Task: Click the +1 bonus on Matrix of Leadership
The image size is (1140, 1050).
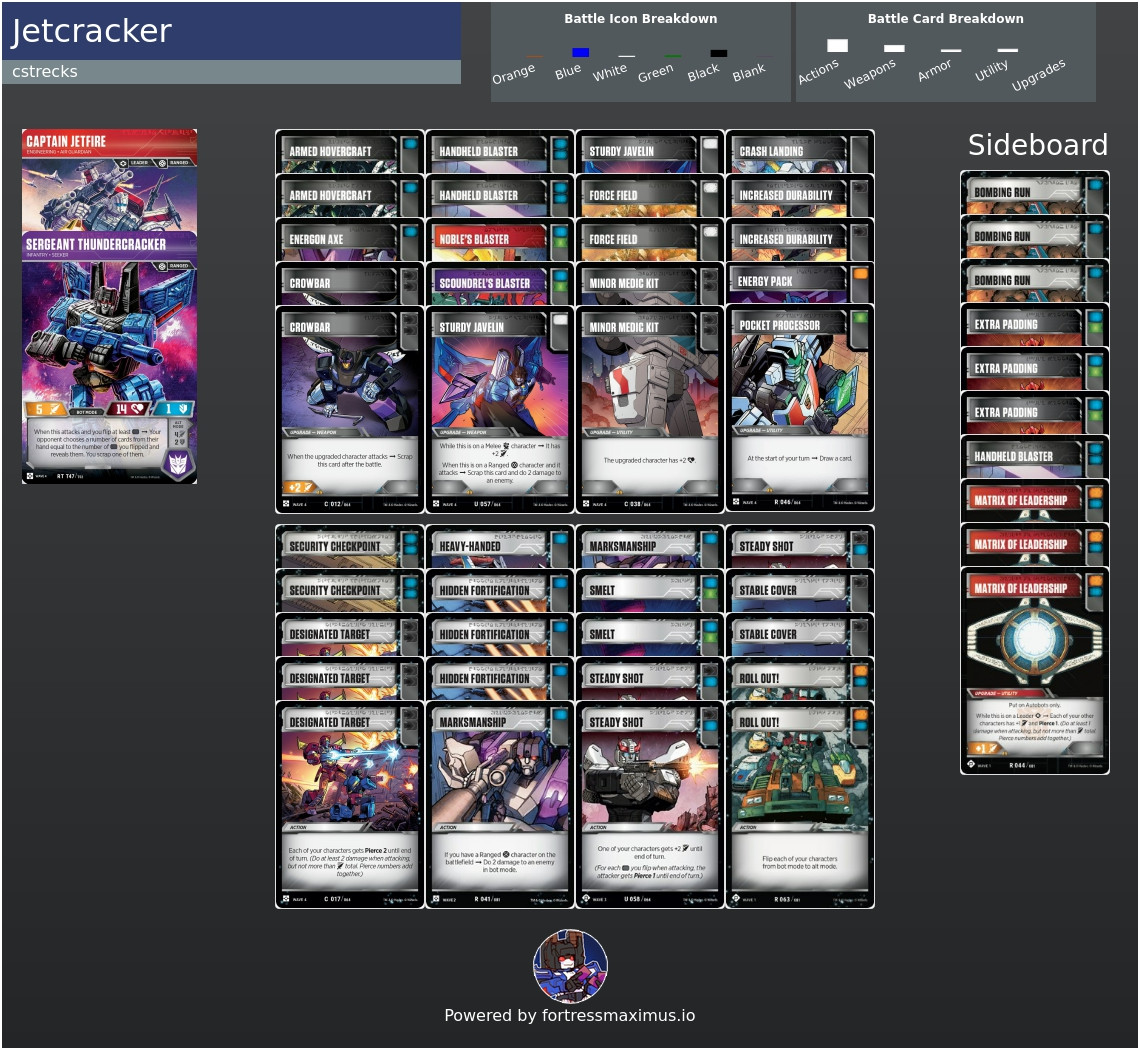Action: 985,748
